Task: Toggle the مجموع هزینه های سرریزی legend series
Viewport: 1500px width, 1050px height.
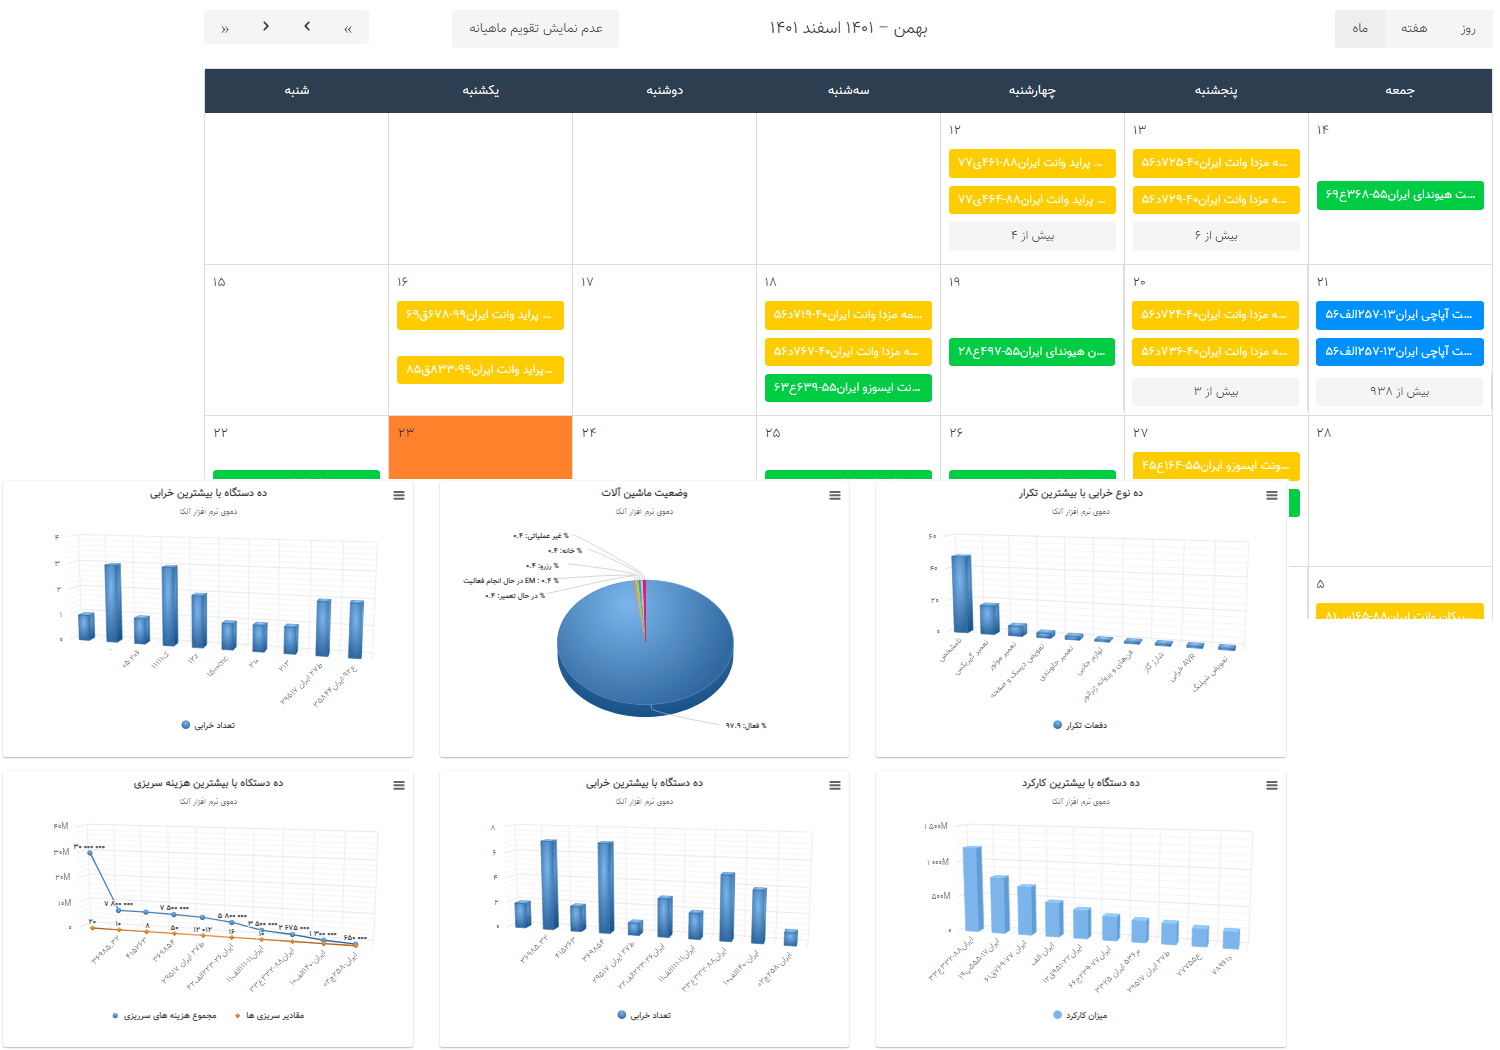Action: coord(165,1015)
